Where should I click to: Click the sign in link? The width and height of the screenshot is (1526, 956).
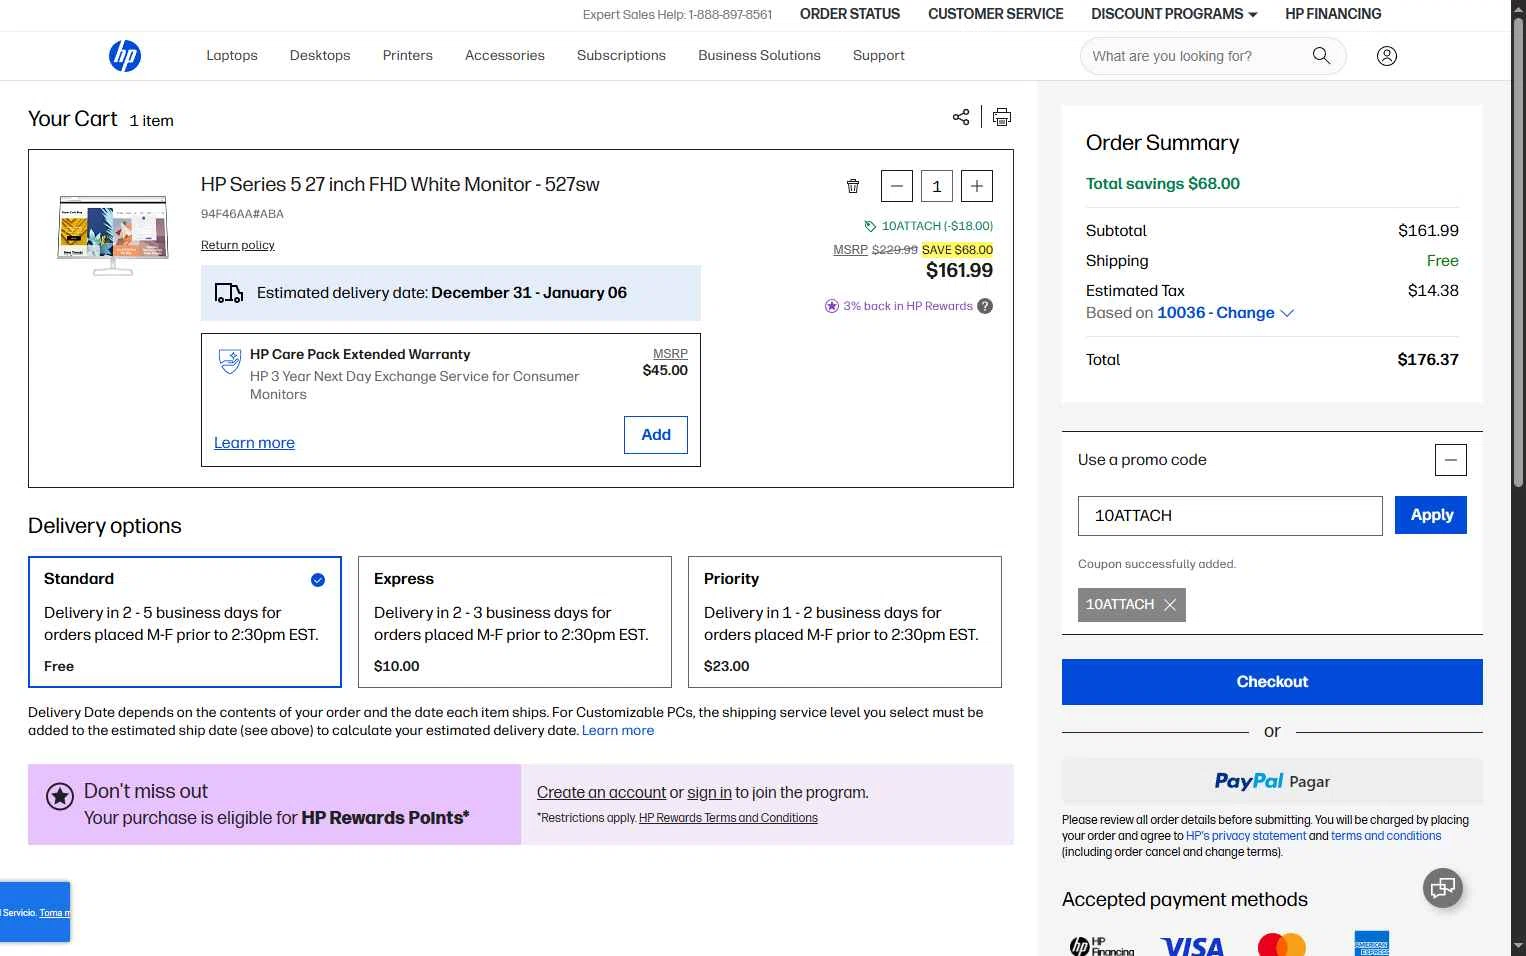(x=709, y=793)
